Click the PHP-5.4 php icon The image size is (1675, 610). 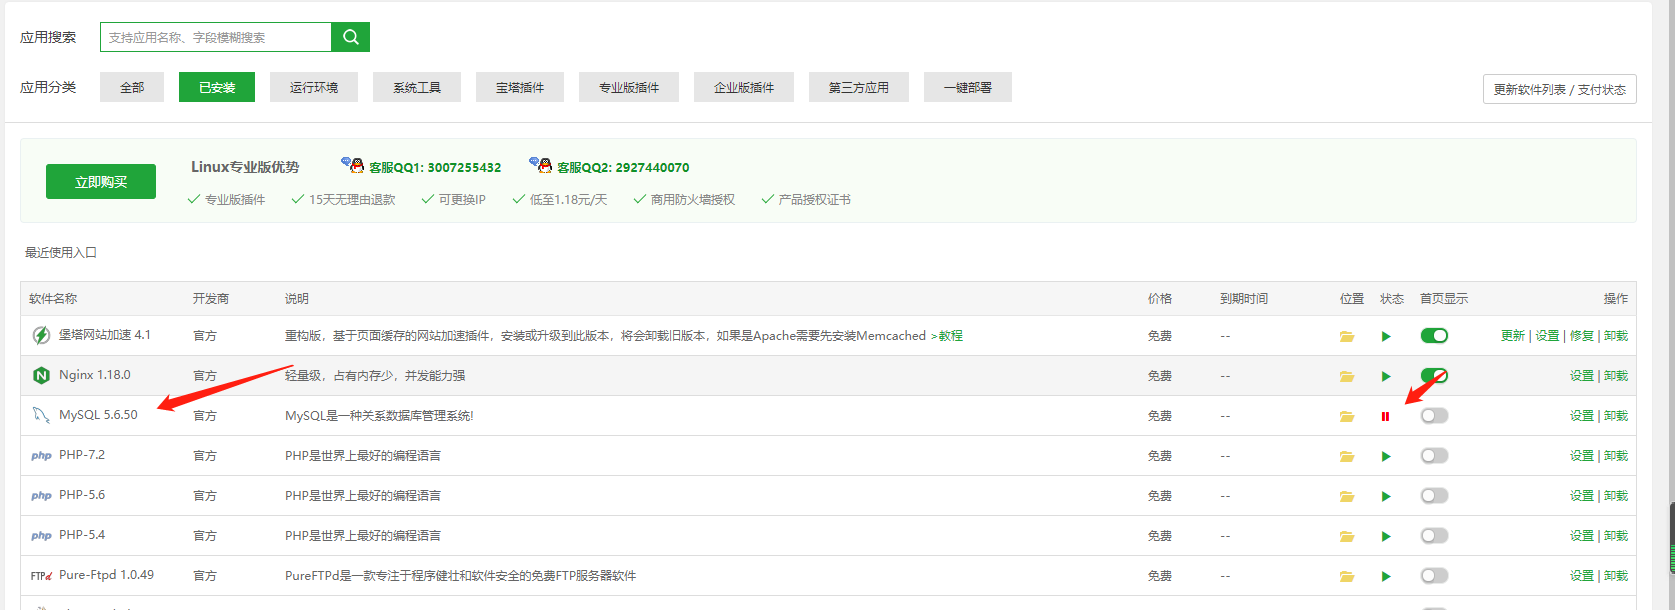coord(41,536)
